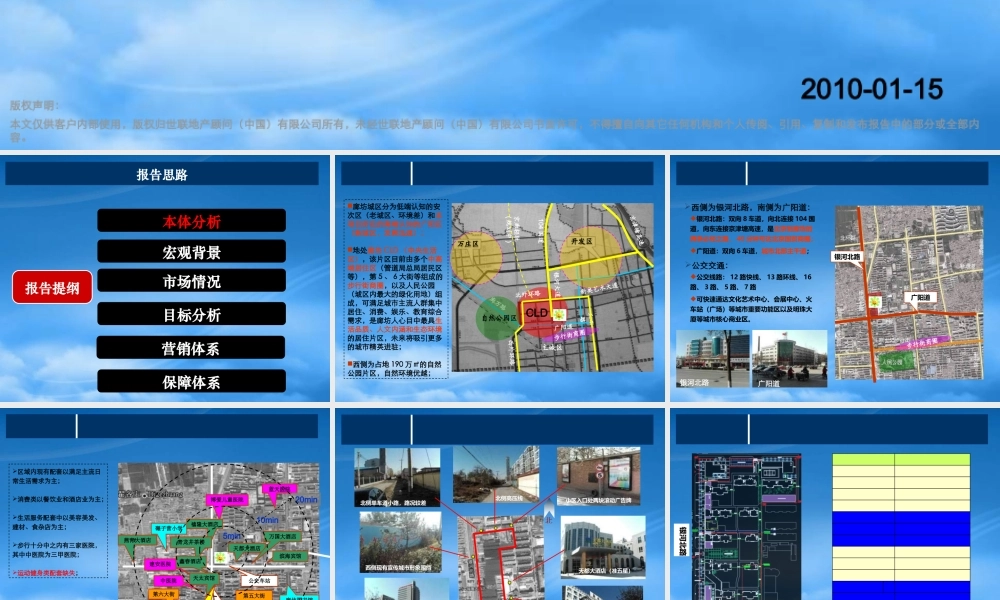This screenshot has width=1000, height=600.
Task: Click the green top row of the table
Action: pyautogui.click(x=900, y=460)
